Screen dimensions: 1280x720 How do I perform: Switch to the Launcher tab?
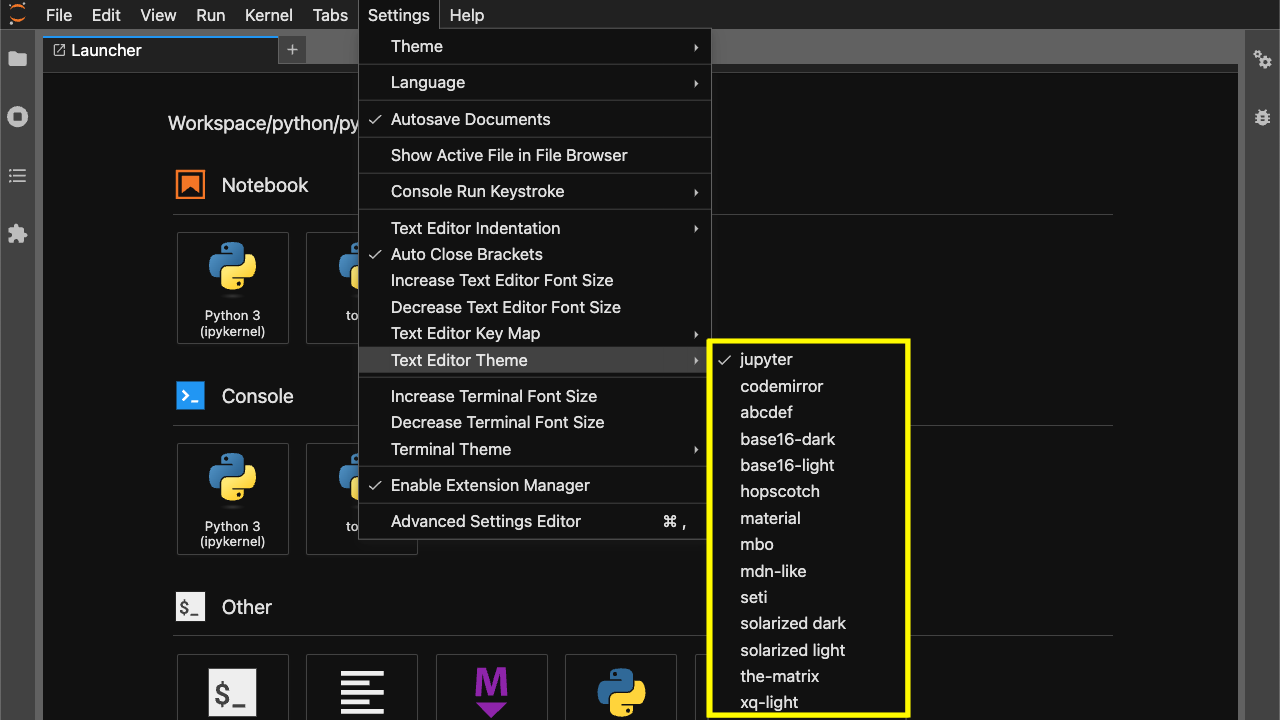(x=160, y=50)
